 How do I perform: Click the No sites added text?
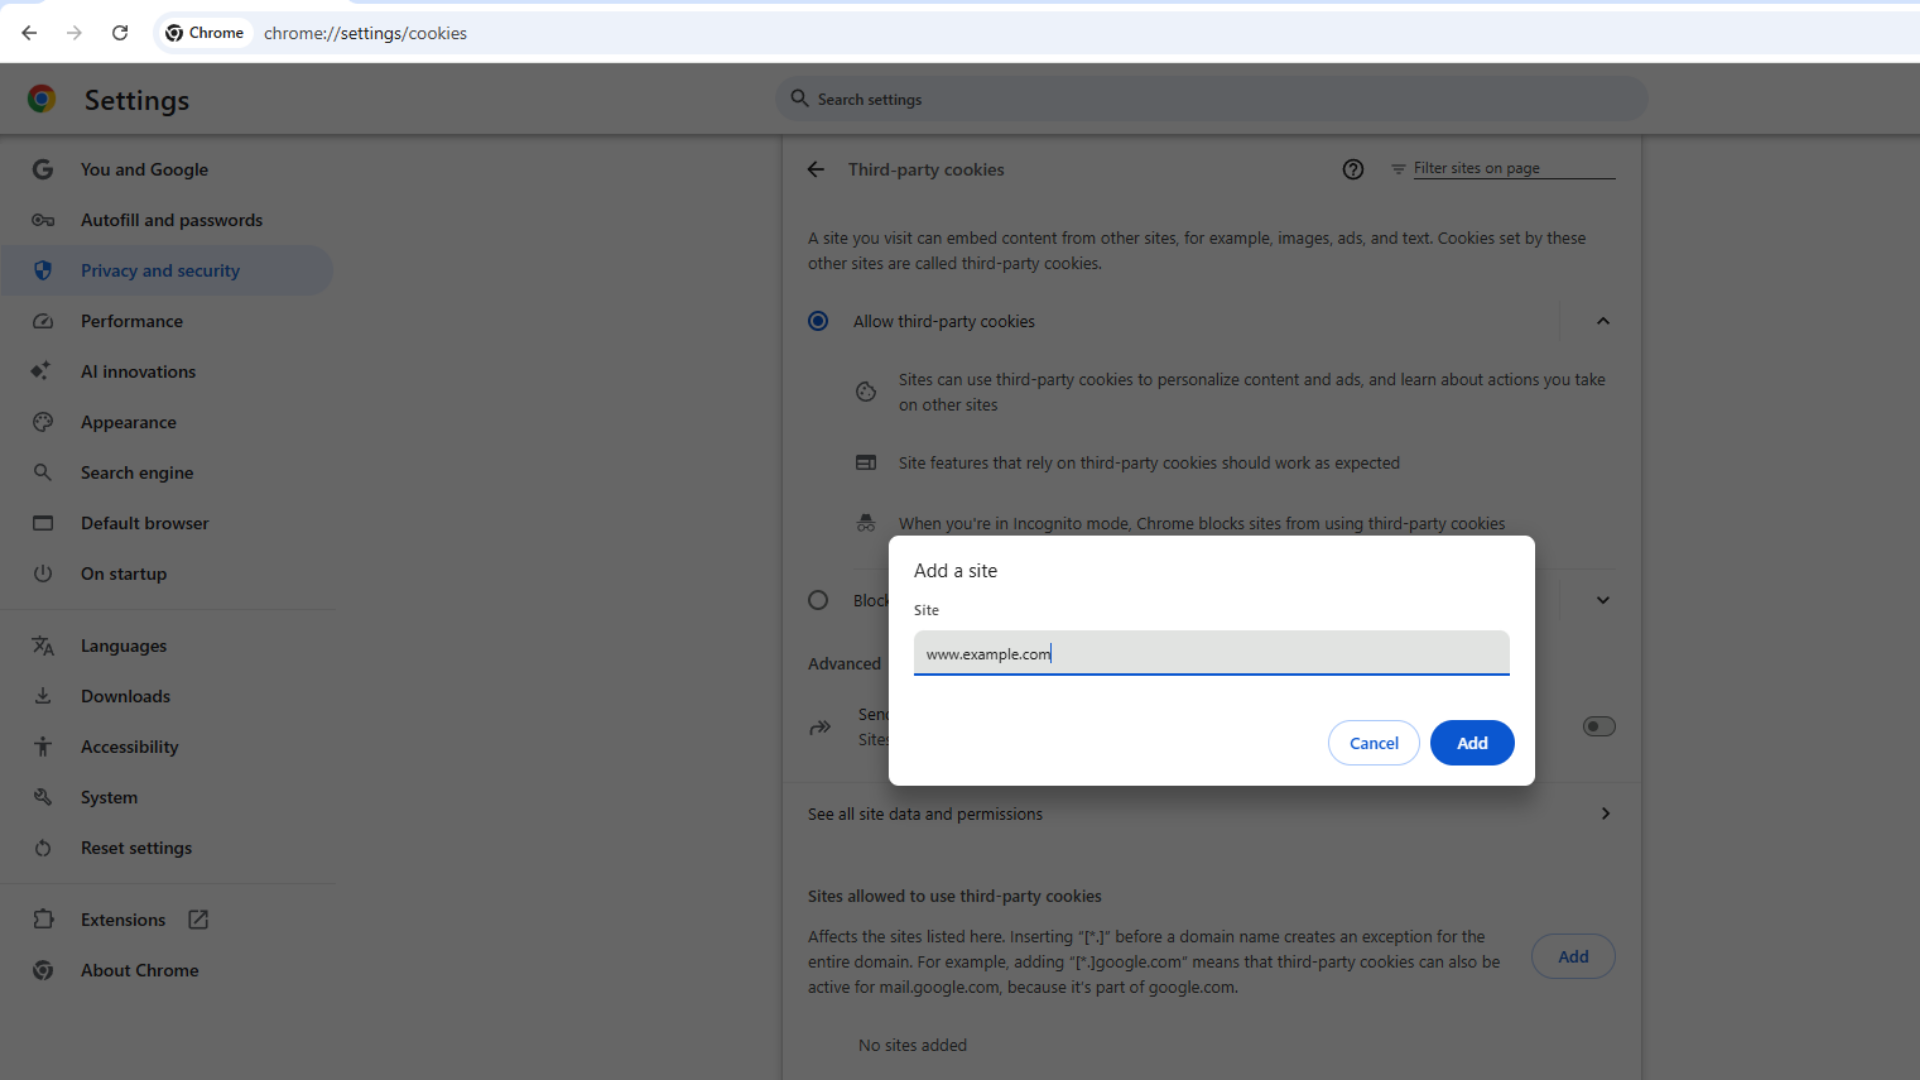click(x=912, y=1045)
